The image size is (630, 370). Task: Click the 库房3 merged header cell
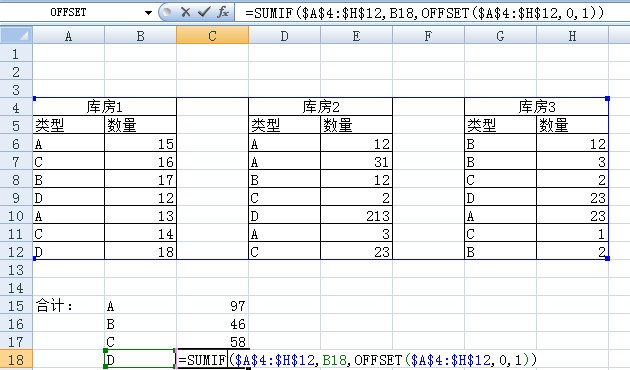pos(536,107)
